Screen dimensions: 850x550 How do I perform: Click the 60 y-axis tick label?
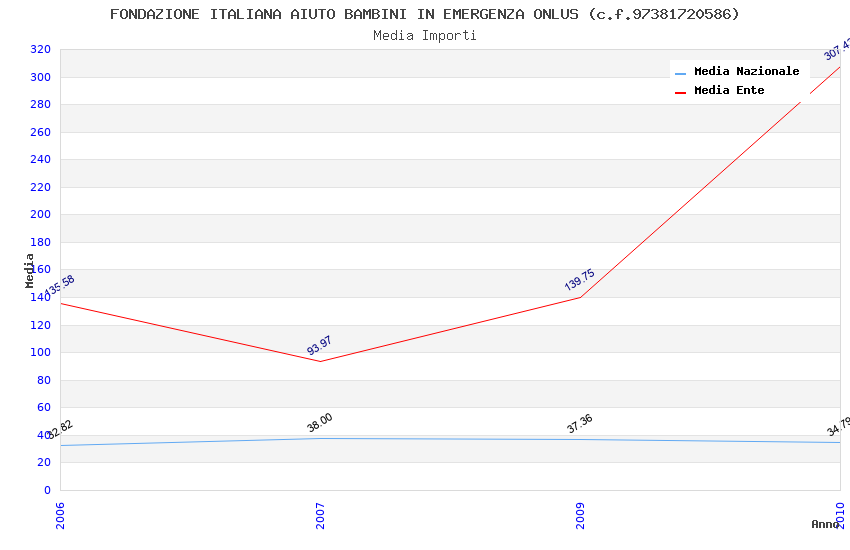click(x=44, y=407)
